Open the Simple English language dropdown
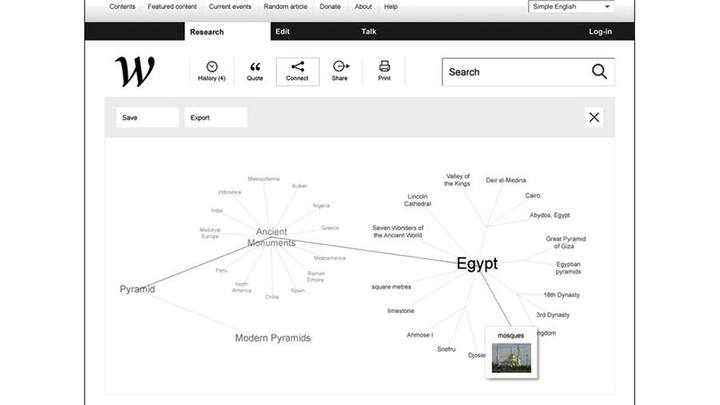 point(571,6)
